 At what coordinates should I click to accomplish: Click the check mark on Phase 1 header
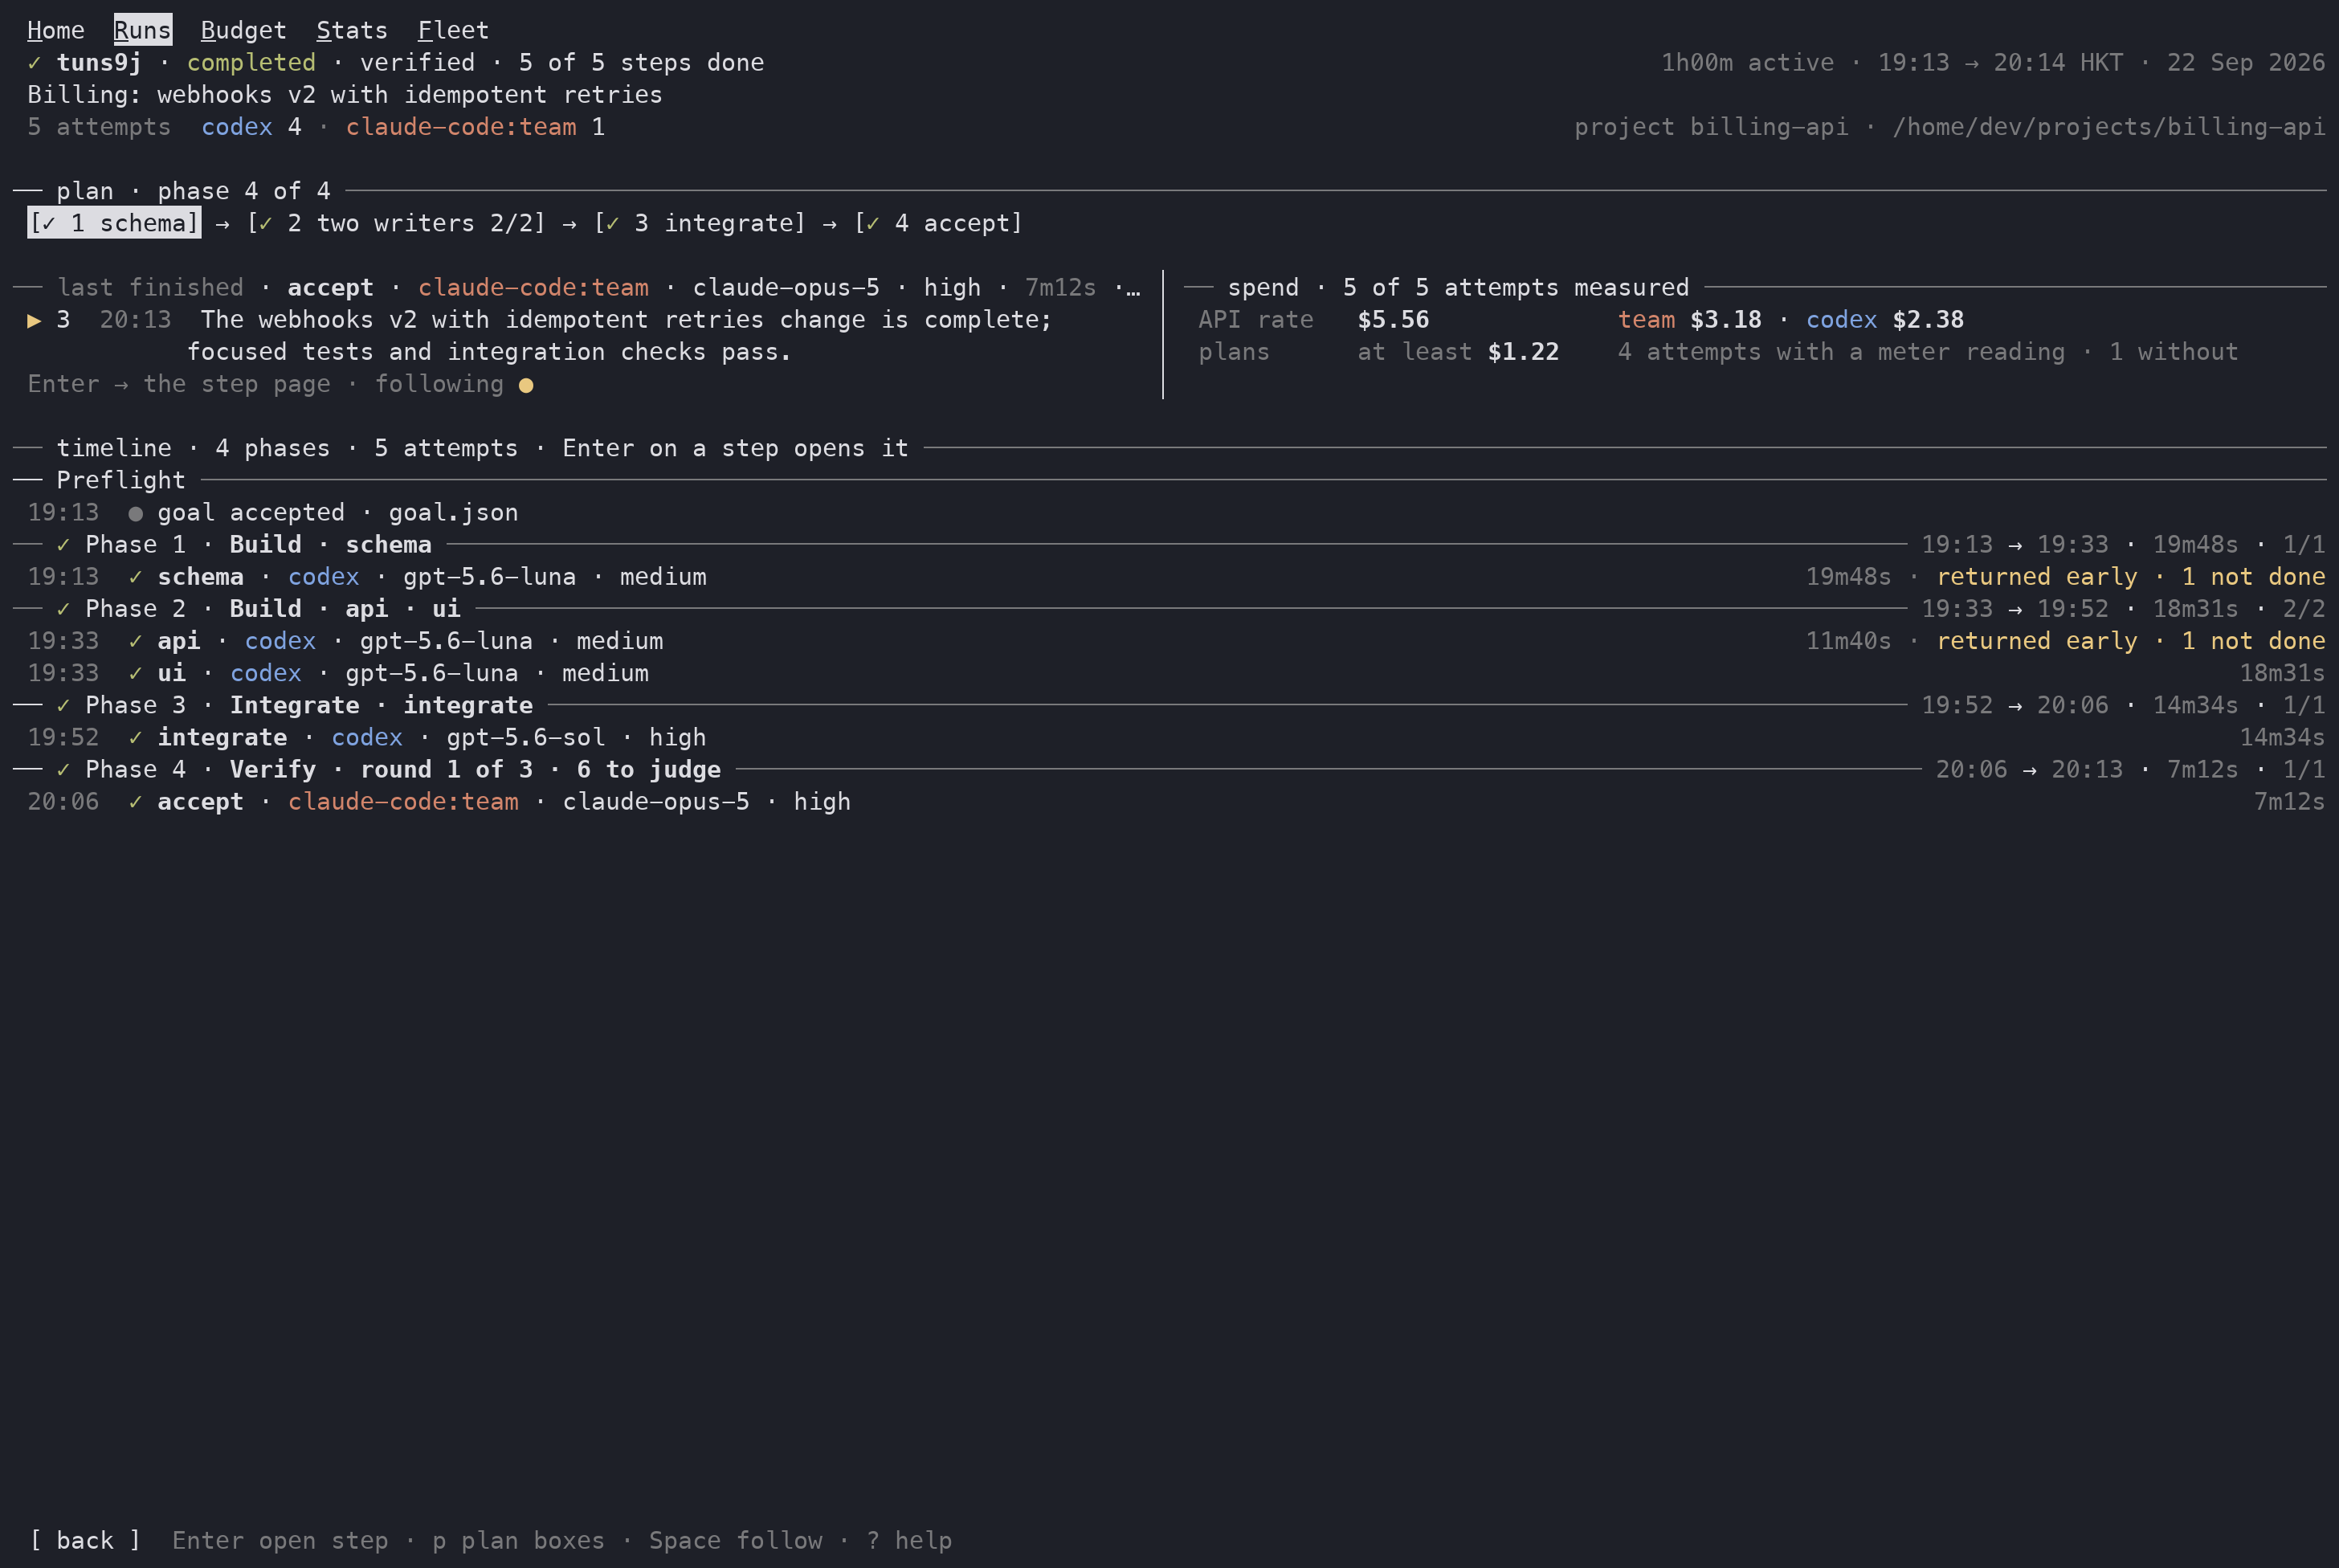pyautogui.click(x=63, y=544)
